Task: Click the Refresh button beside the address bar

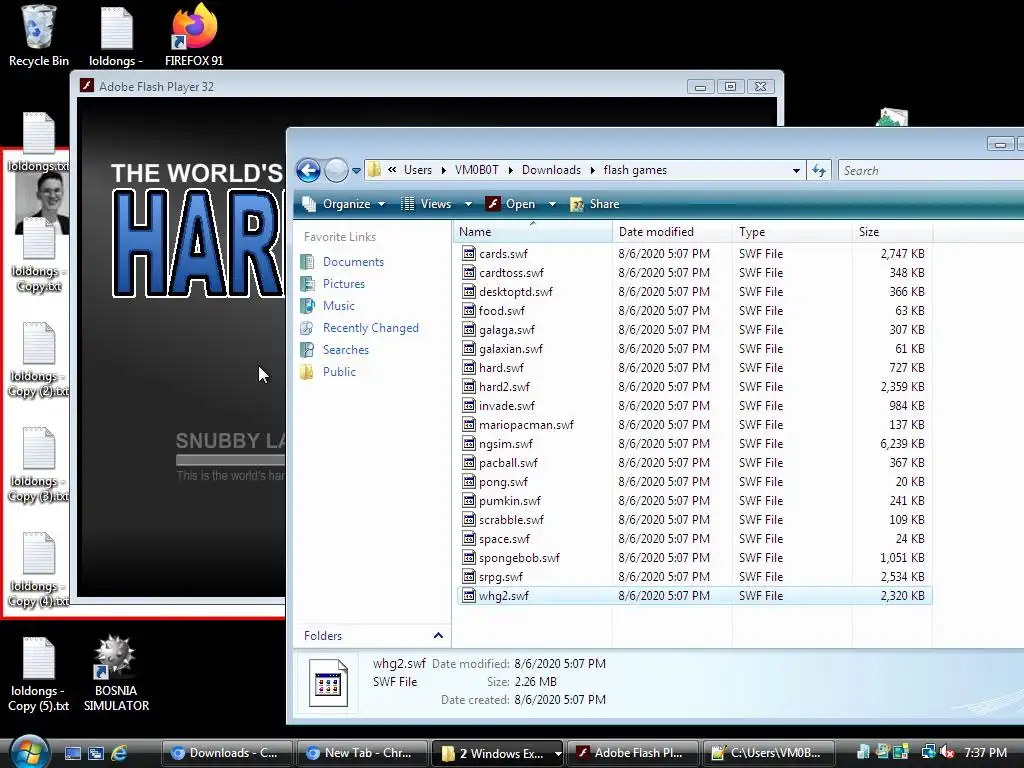Action: pyautogui.click(x=819, y=170)
